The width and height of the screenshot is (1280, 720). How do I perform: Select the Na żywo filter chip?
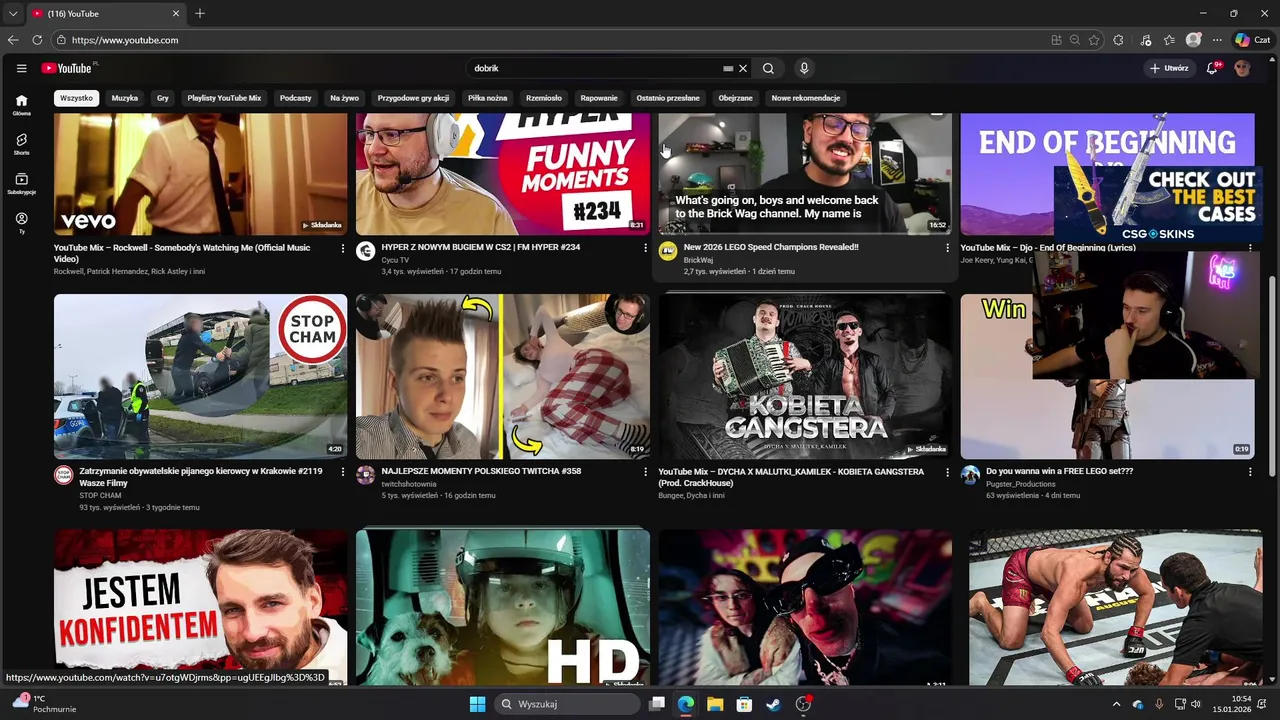[344, 98]
